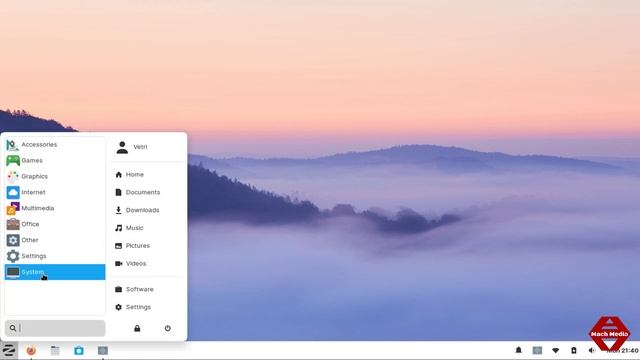This screenshot has height=360, width=640.
Task: Select the highlighted System category
Action: point(55,272)
